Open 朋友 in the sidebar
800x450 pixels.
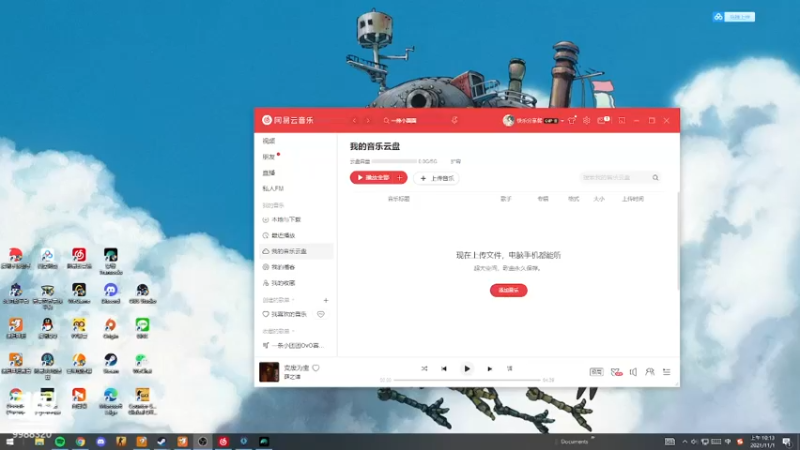pyautogui.click(x=269, y=157)
